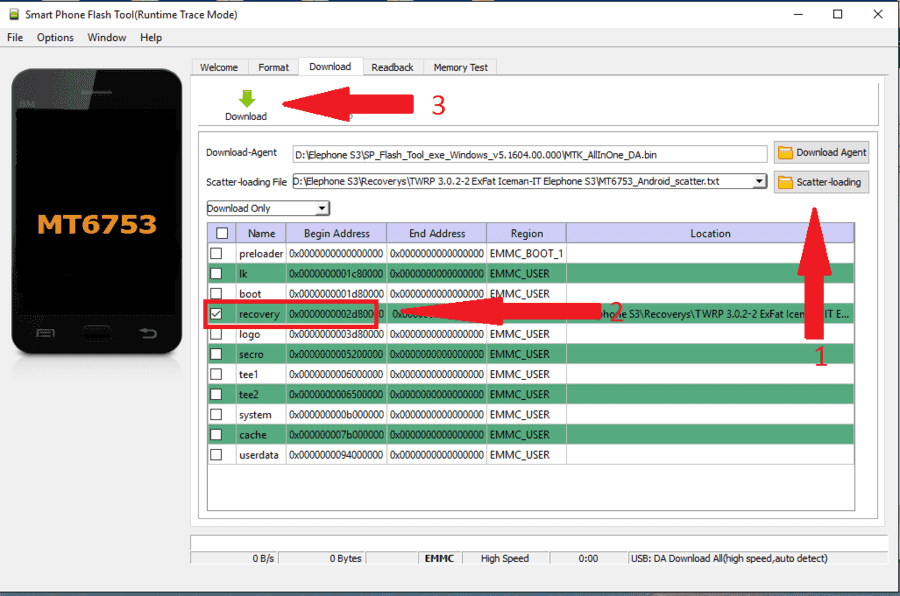The width and height of the screenshot is (900, 596).
Task: Check the tee1 partition checkbox
Action: (216, 374)
